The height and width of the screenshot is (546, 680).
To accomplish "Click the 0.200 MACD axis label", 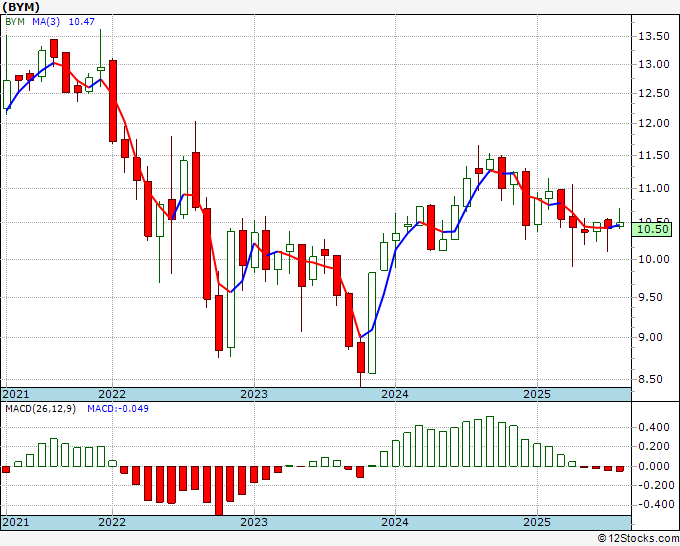I will (x=654, y=447).
